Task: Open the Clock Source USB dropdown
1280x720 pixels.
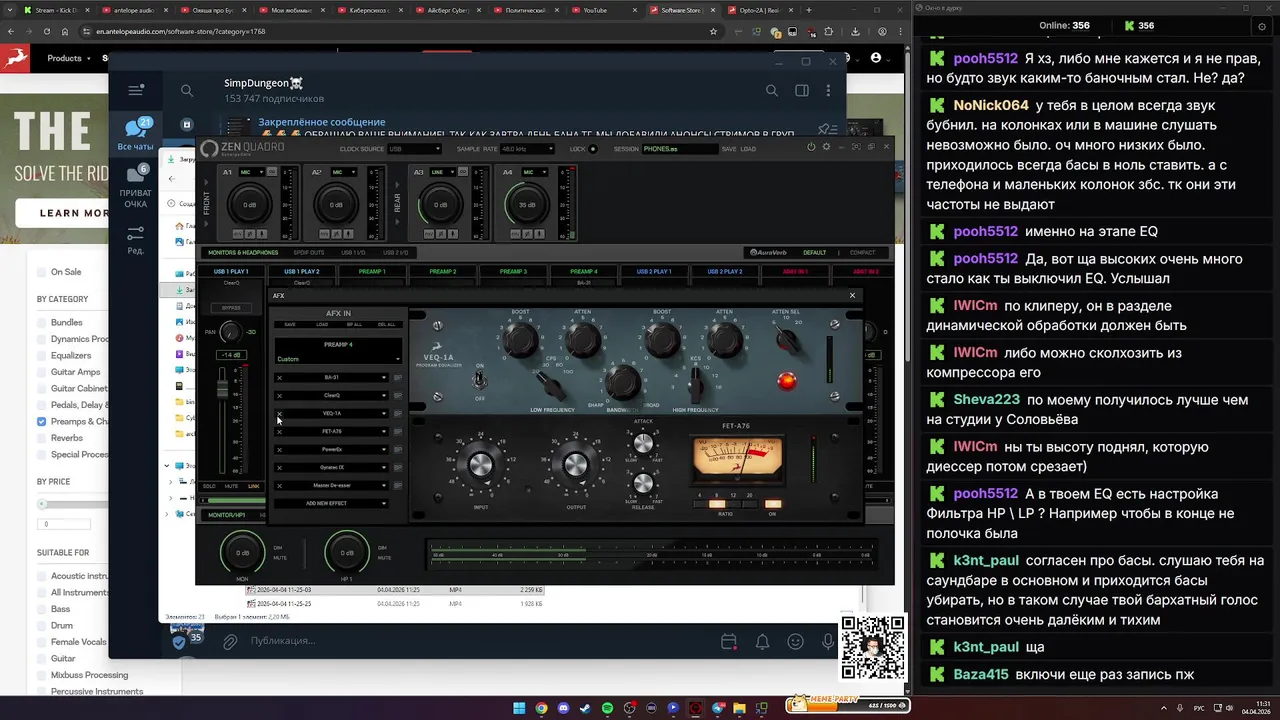Action: pyautogui.click(x=414, y=149)
